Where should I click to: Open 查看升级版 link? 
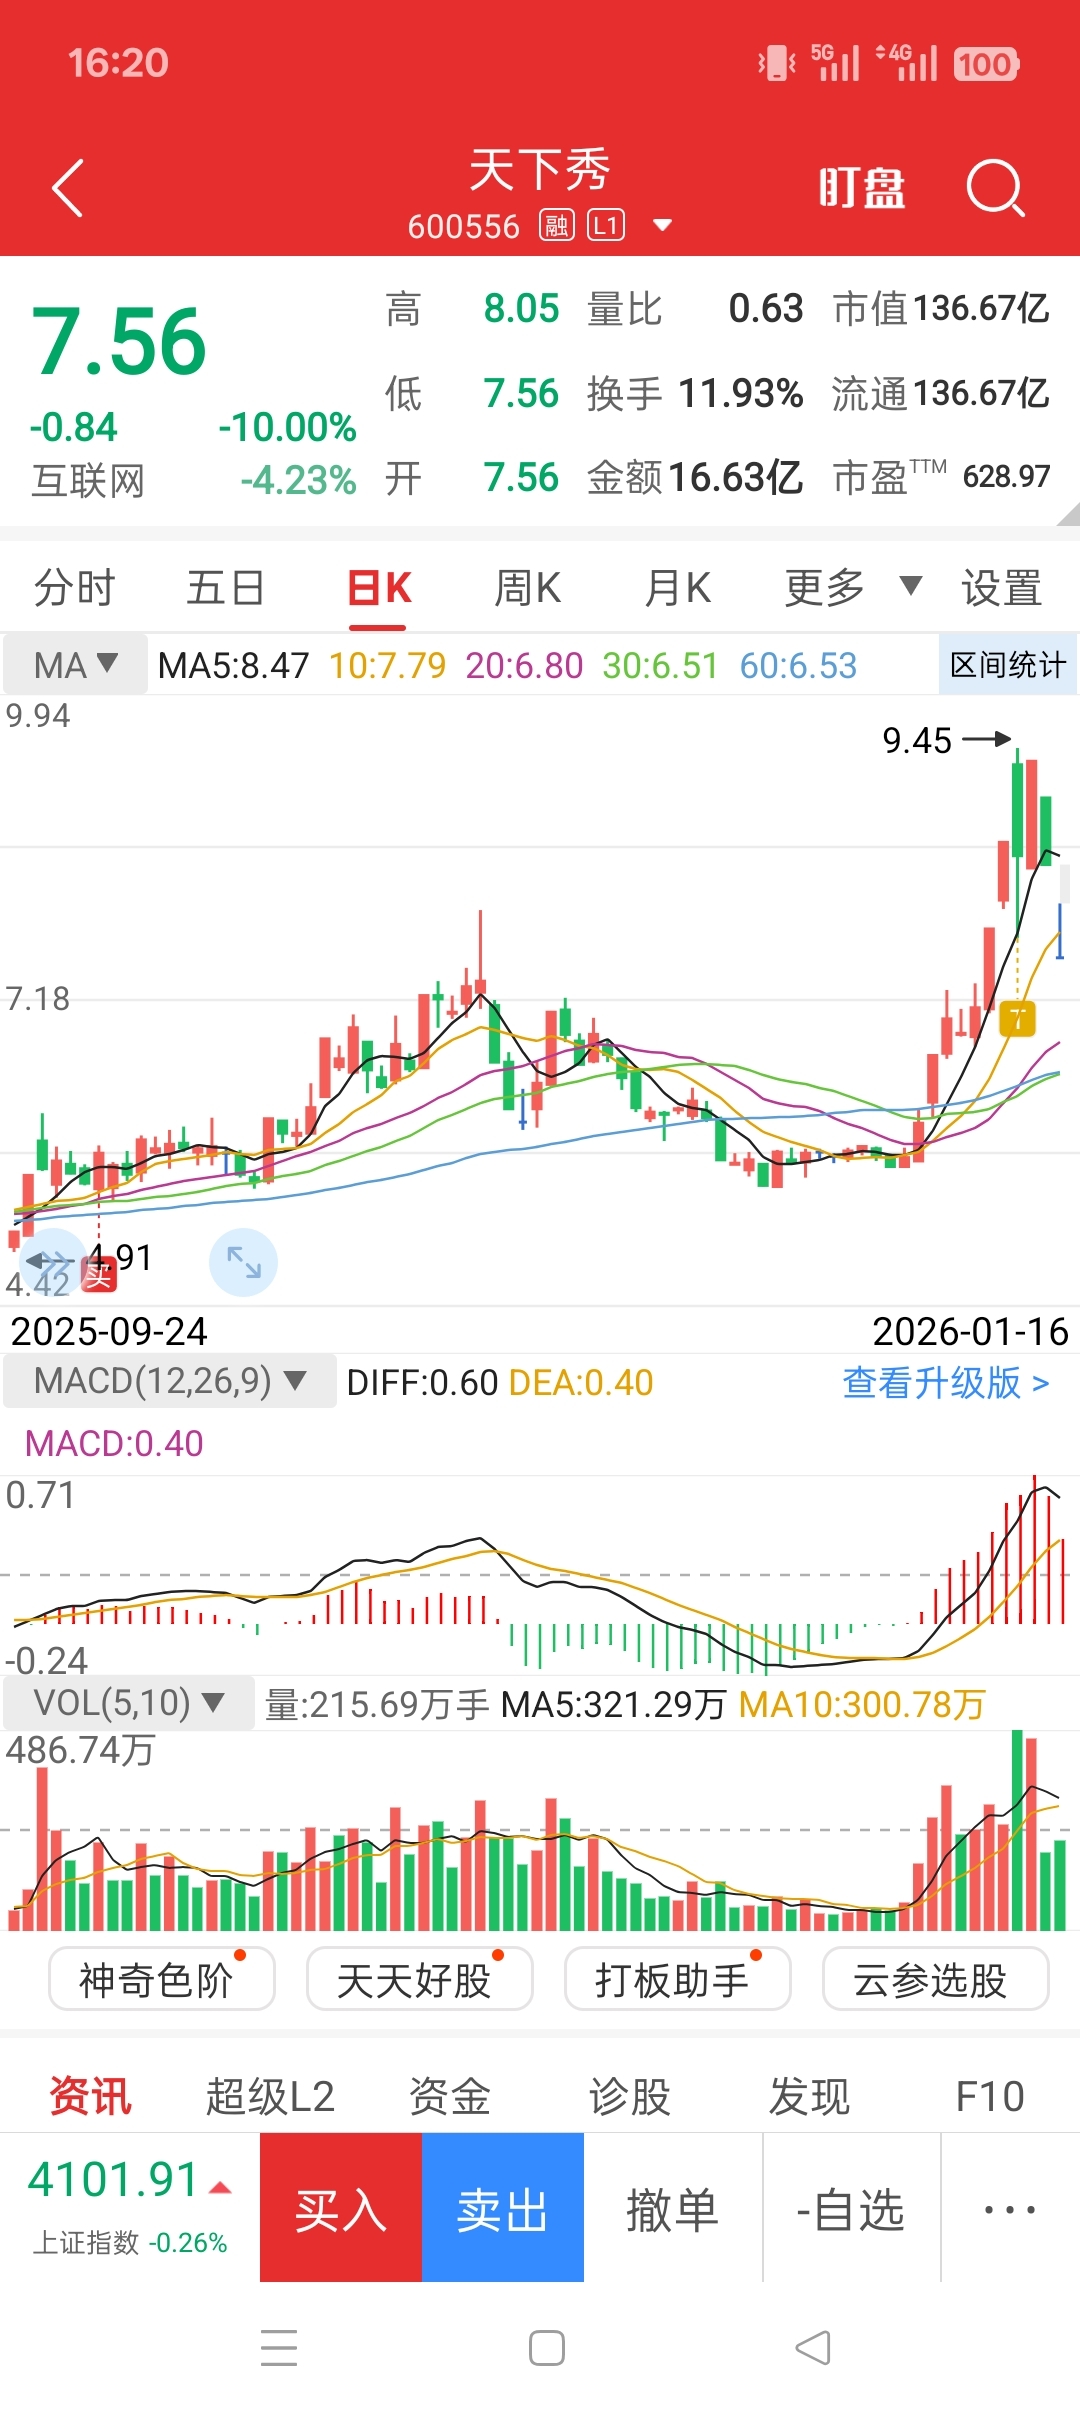[x=946, y=1383]
